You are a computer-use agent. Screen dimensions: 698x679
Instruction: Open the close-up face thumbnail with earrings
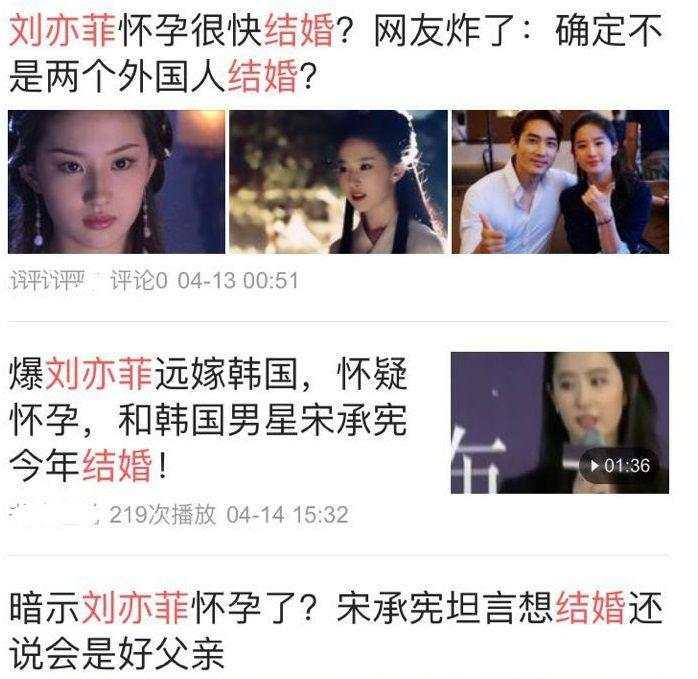pos(117,182)
